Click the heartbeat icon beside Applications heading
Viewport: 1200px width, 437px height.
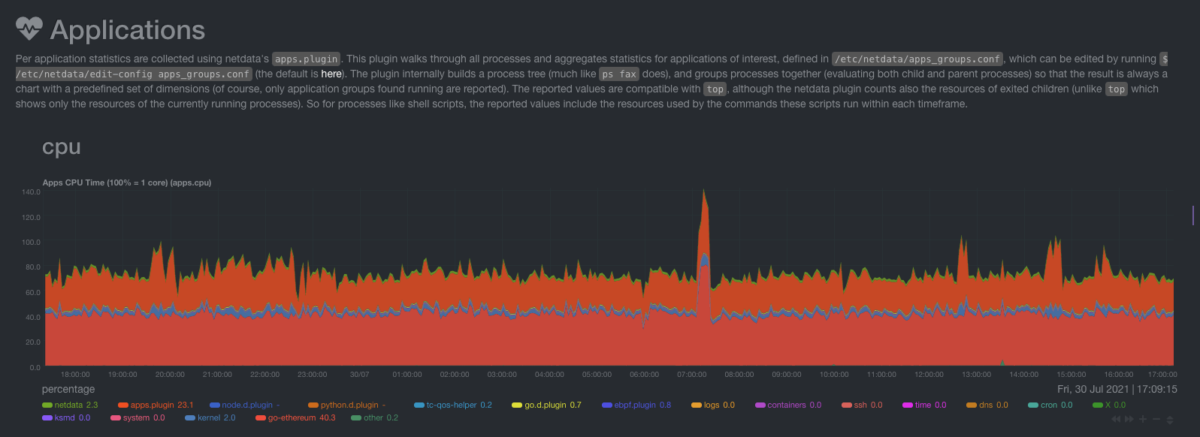(28, 31)
